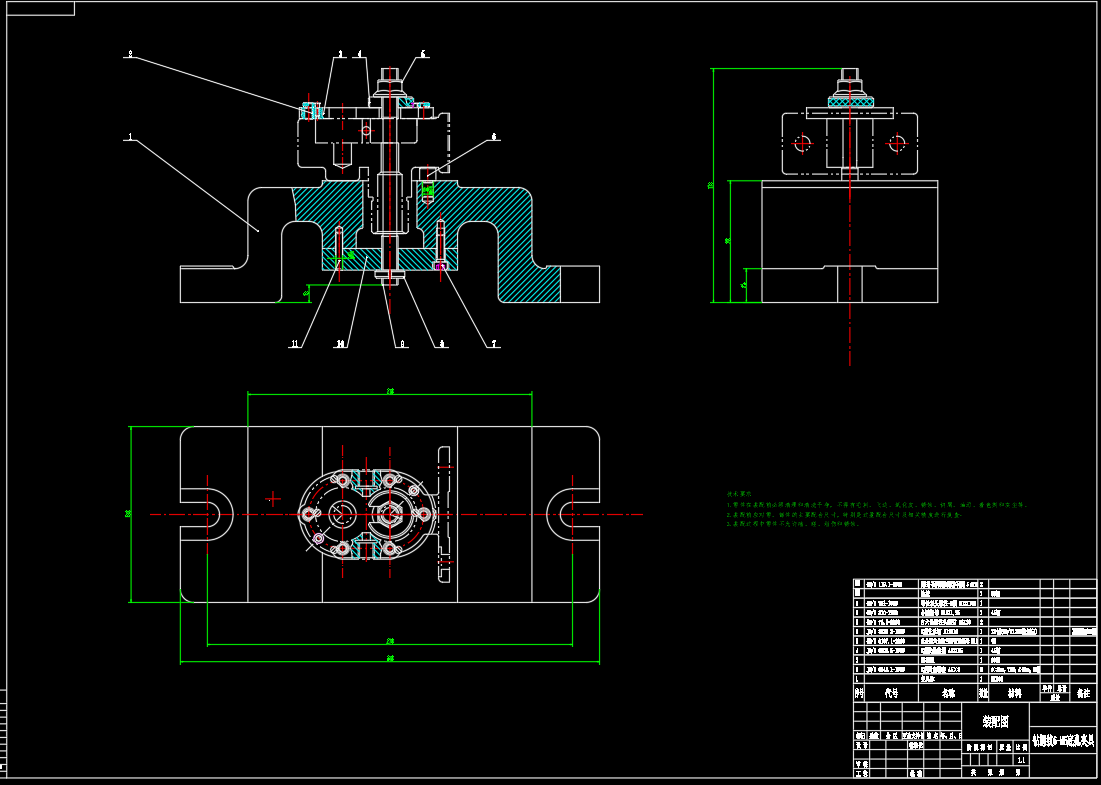This screenshot has height=785, width=1101.
Task: Click the red cross marker in plan view
Action: point(273,498)
